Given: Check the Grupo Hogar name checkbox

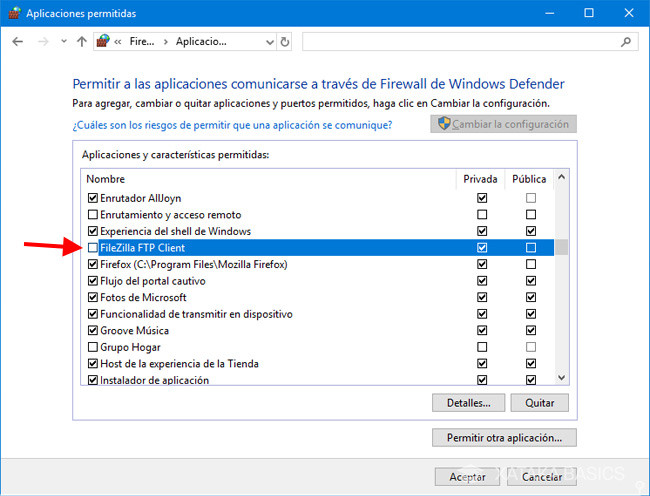Looking at the screenshot, I should tap(93, 347).
